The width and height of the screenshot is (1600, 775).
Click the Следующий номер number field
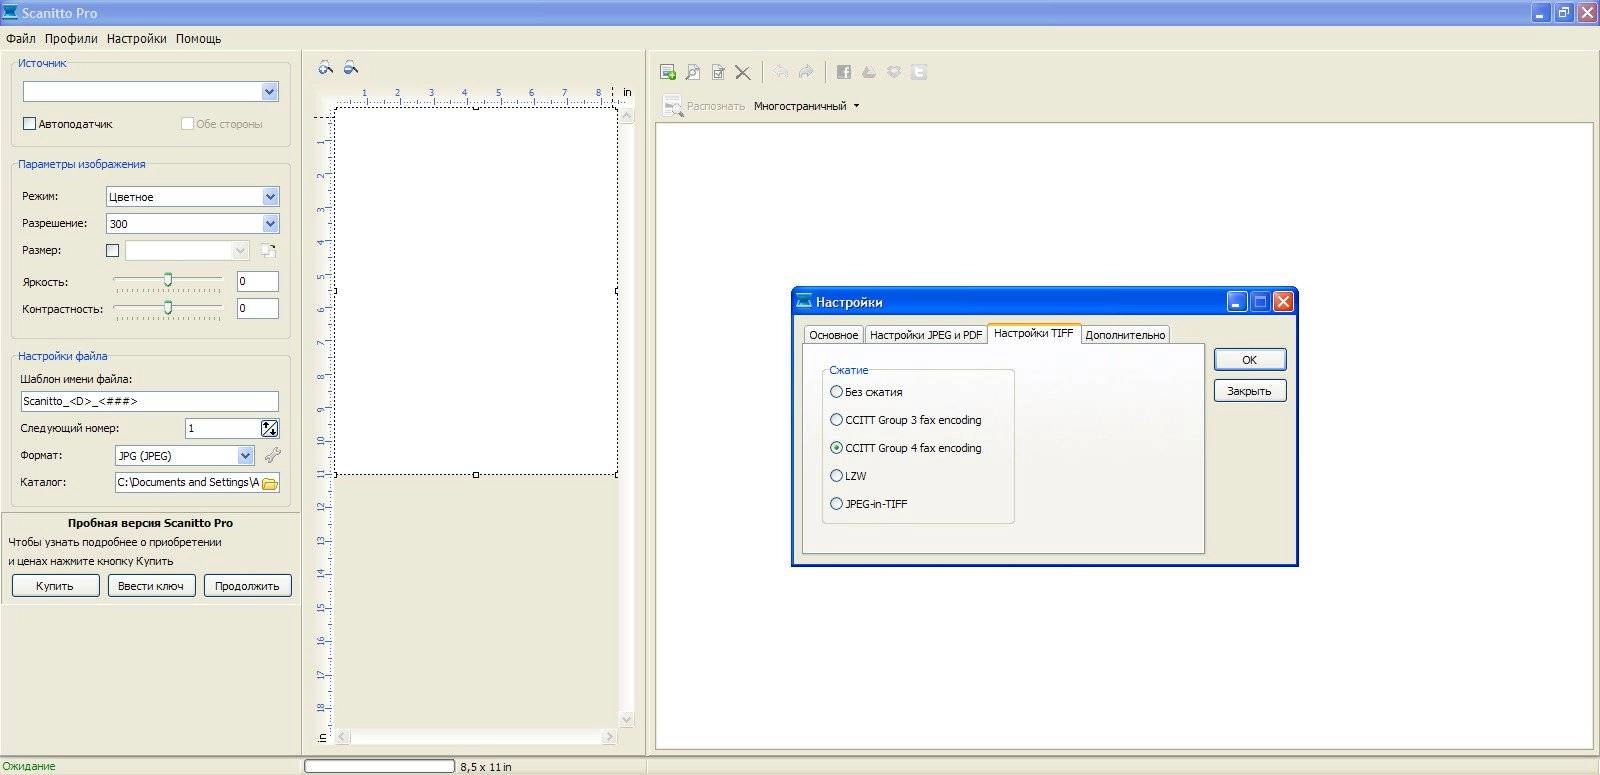pos(222,428)
